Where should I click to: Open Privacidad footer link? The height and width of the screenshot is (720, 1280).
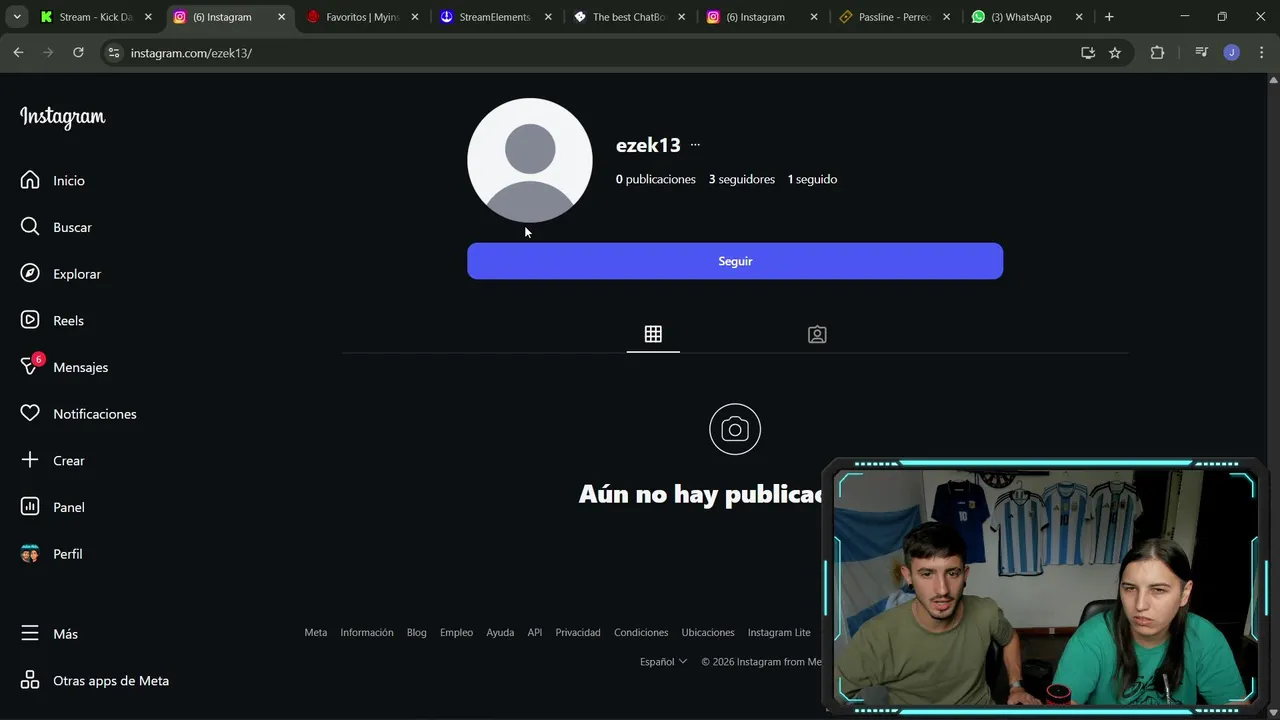(578, 632)
